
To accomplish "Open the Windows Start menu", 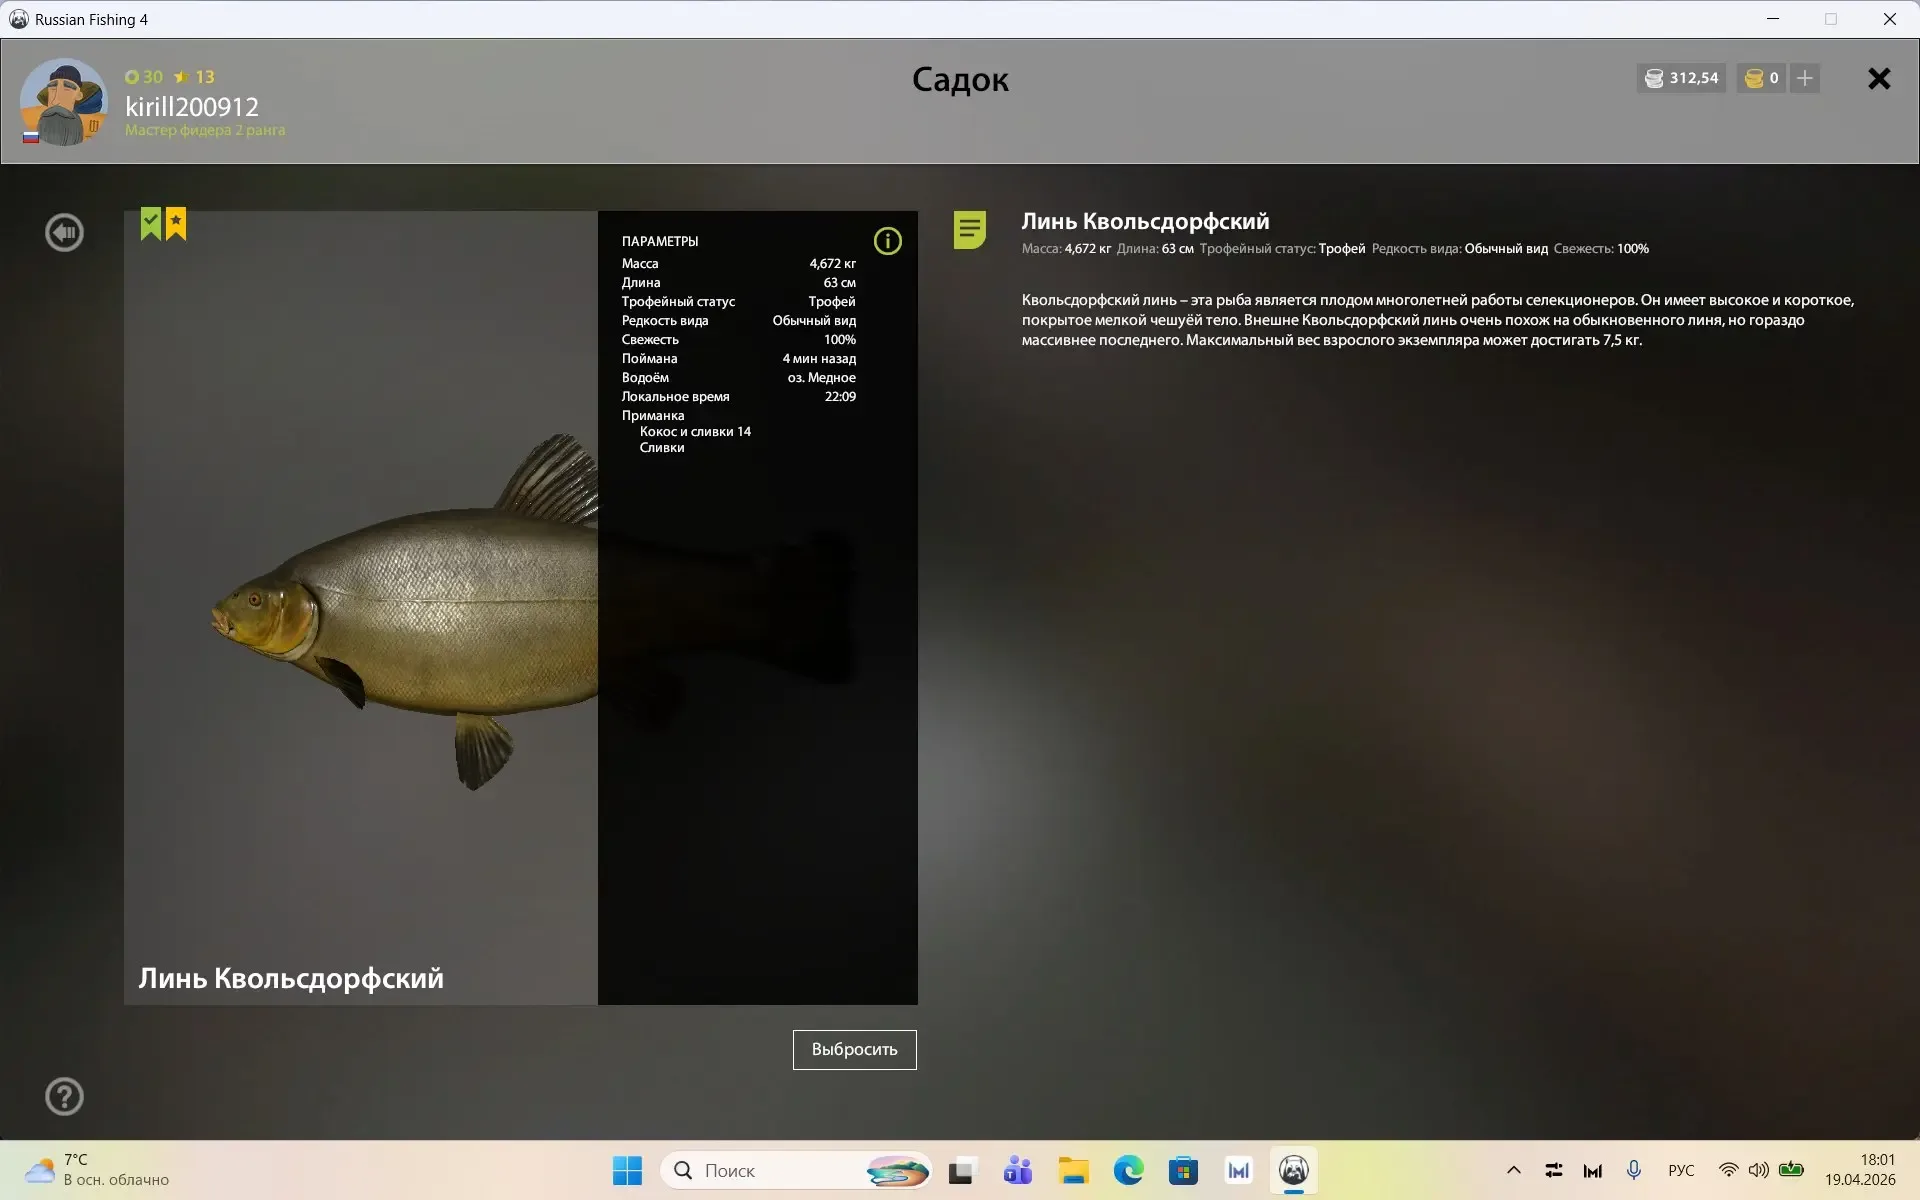I will point(627,1170).
